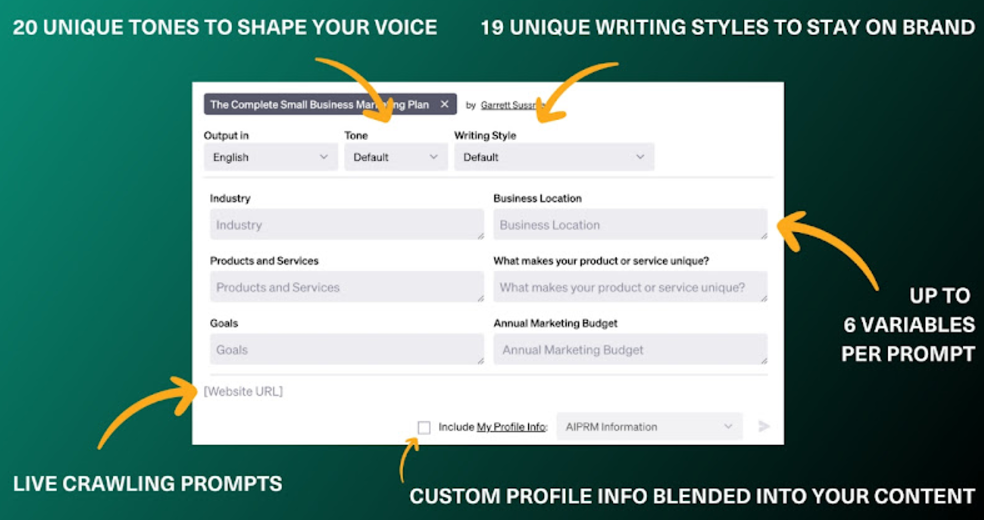Focus the Business Location field
The height and width of the screenshot is (520, 984).
[x=630, y=225]
